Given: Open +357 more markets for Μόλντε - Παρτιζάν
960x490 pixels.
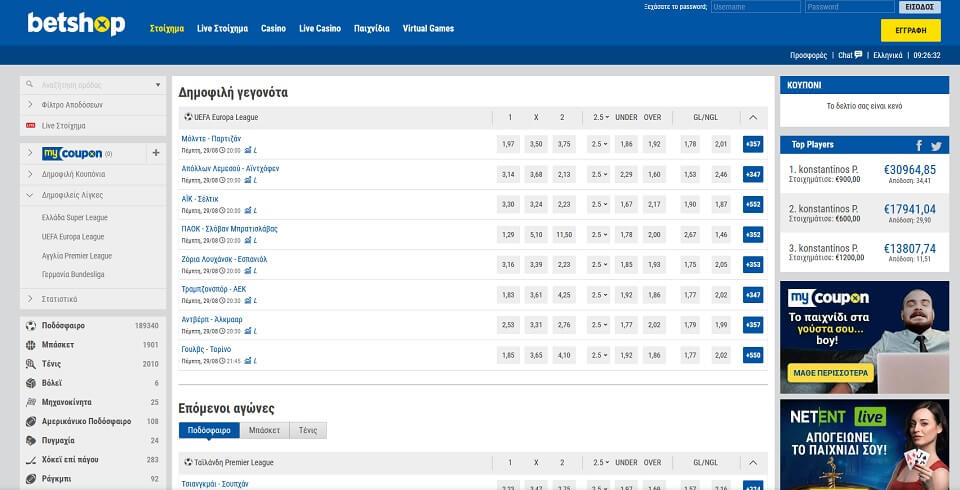Looking at the screenshot, I should [753, 145].
